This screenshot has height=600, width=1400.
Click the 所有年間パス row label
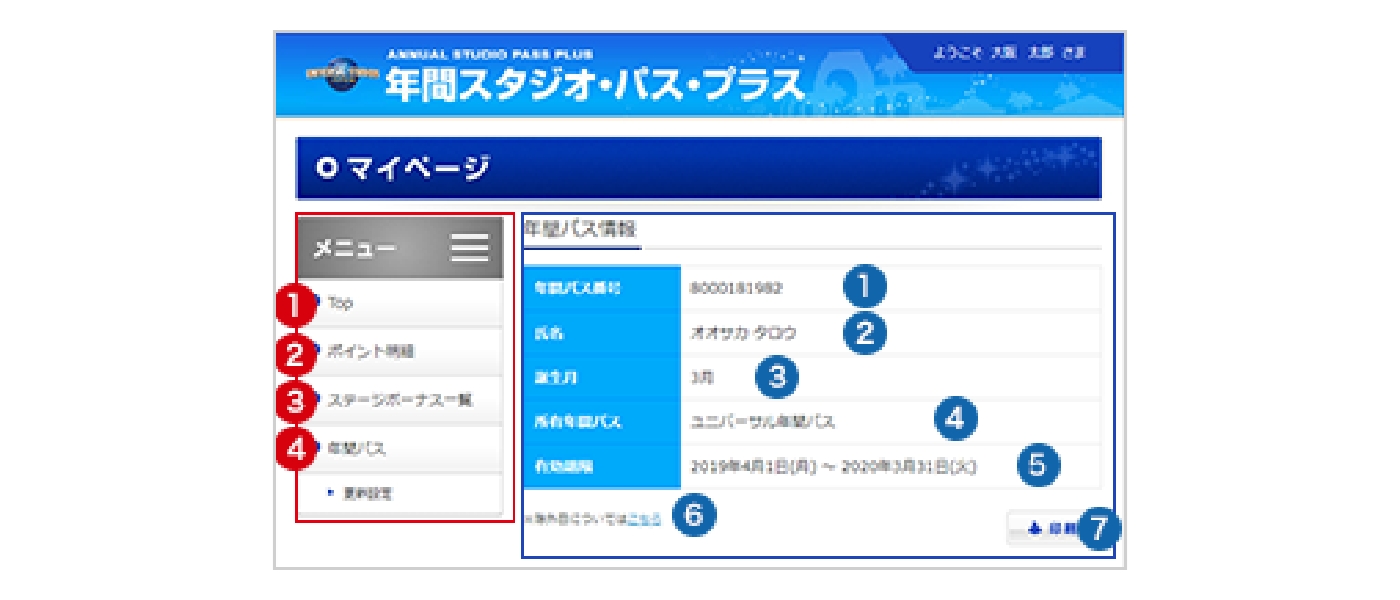[x=601, y=422]
